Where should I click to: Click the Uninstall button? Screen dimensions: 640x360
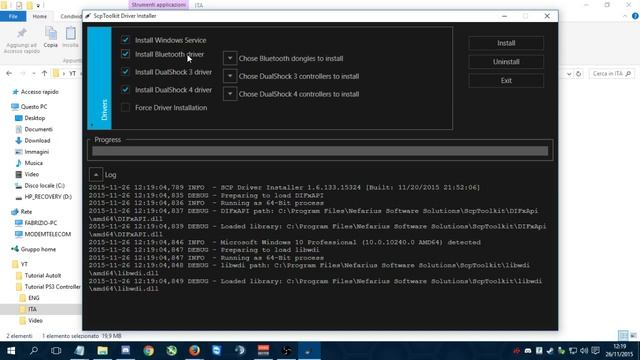coord(506,62)
